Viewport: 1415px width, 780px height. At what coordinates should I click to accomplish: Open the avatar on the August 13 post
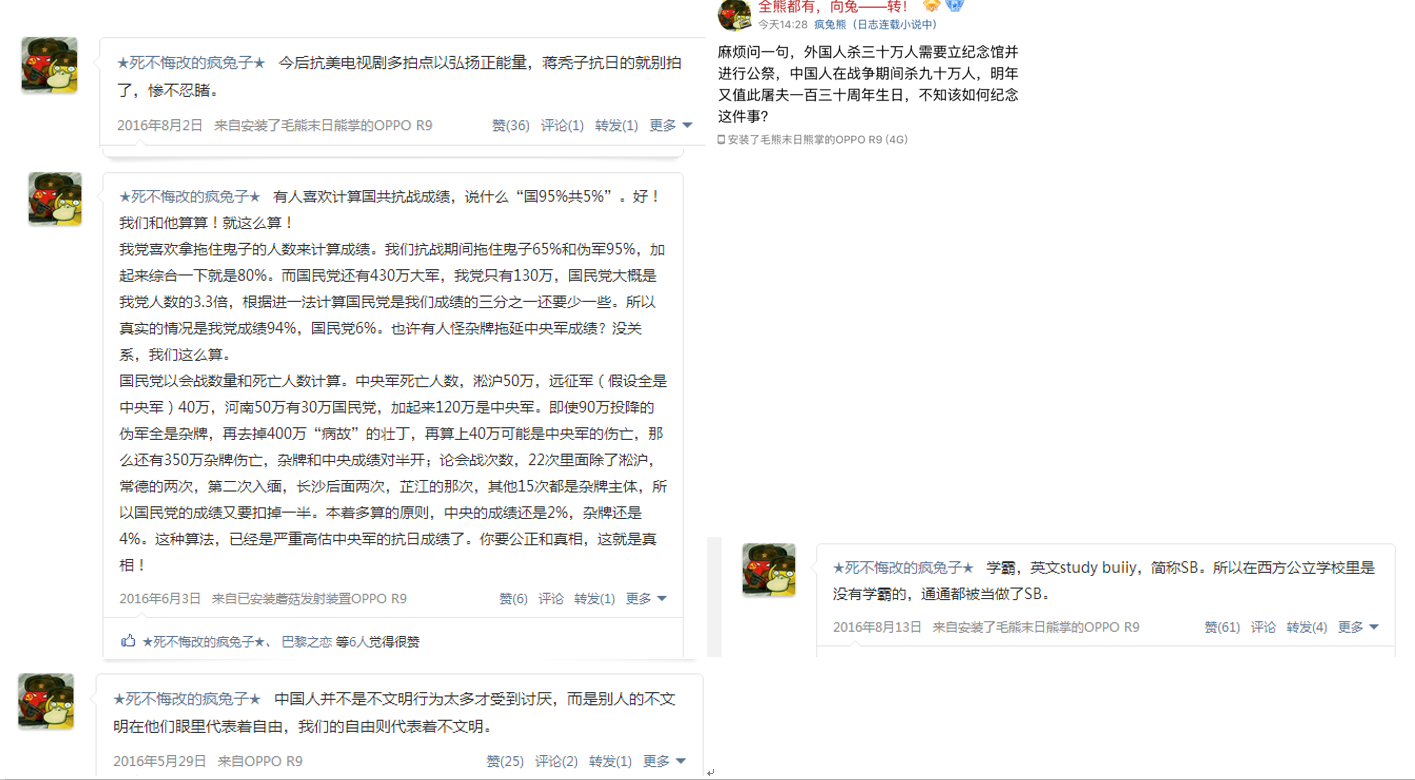pyautogui.click(x=769, y=570)
